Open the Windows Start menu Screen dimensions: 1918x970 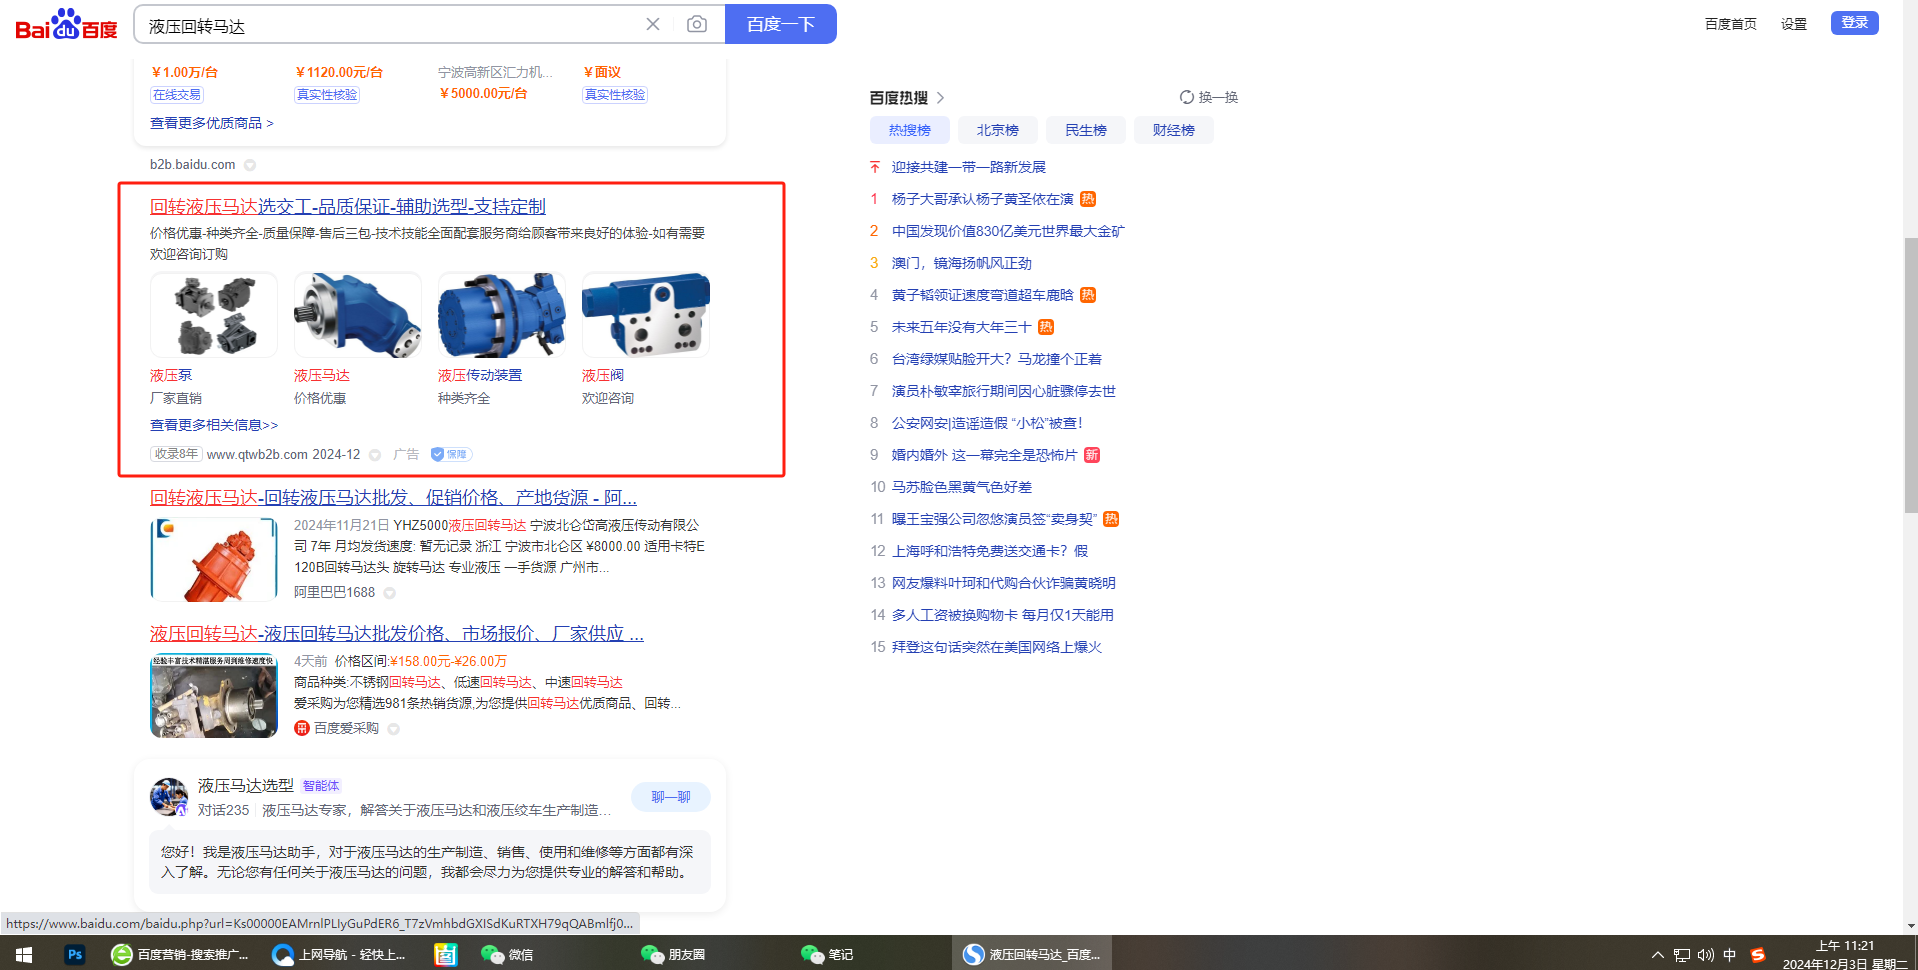[x=24, y=955]
